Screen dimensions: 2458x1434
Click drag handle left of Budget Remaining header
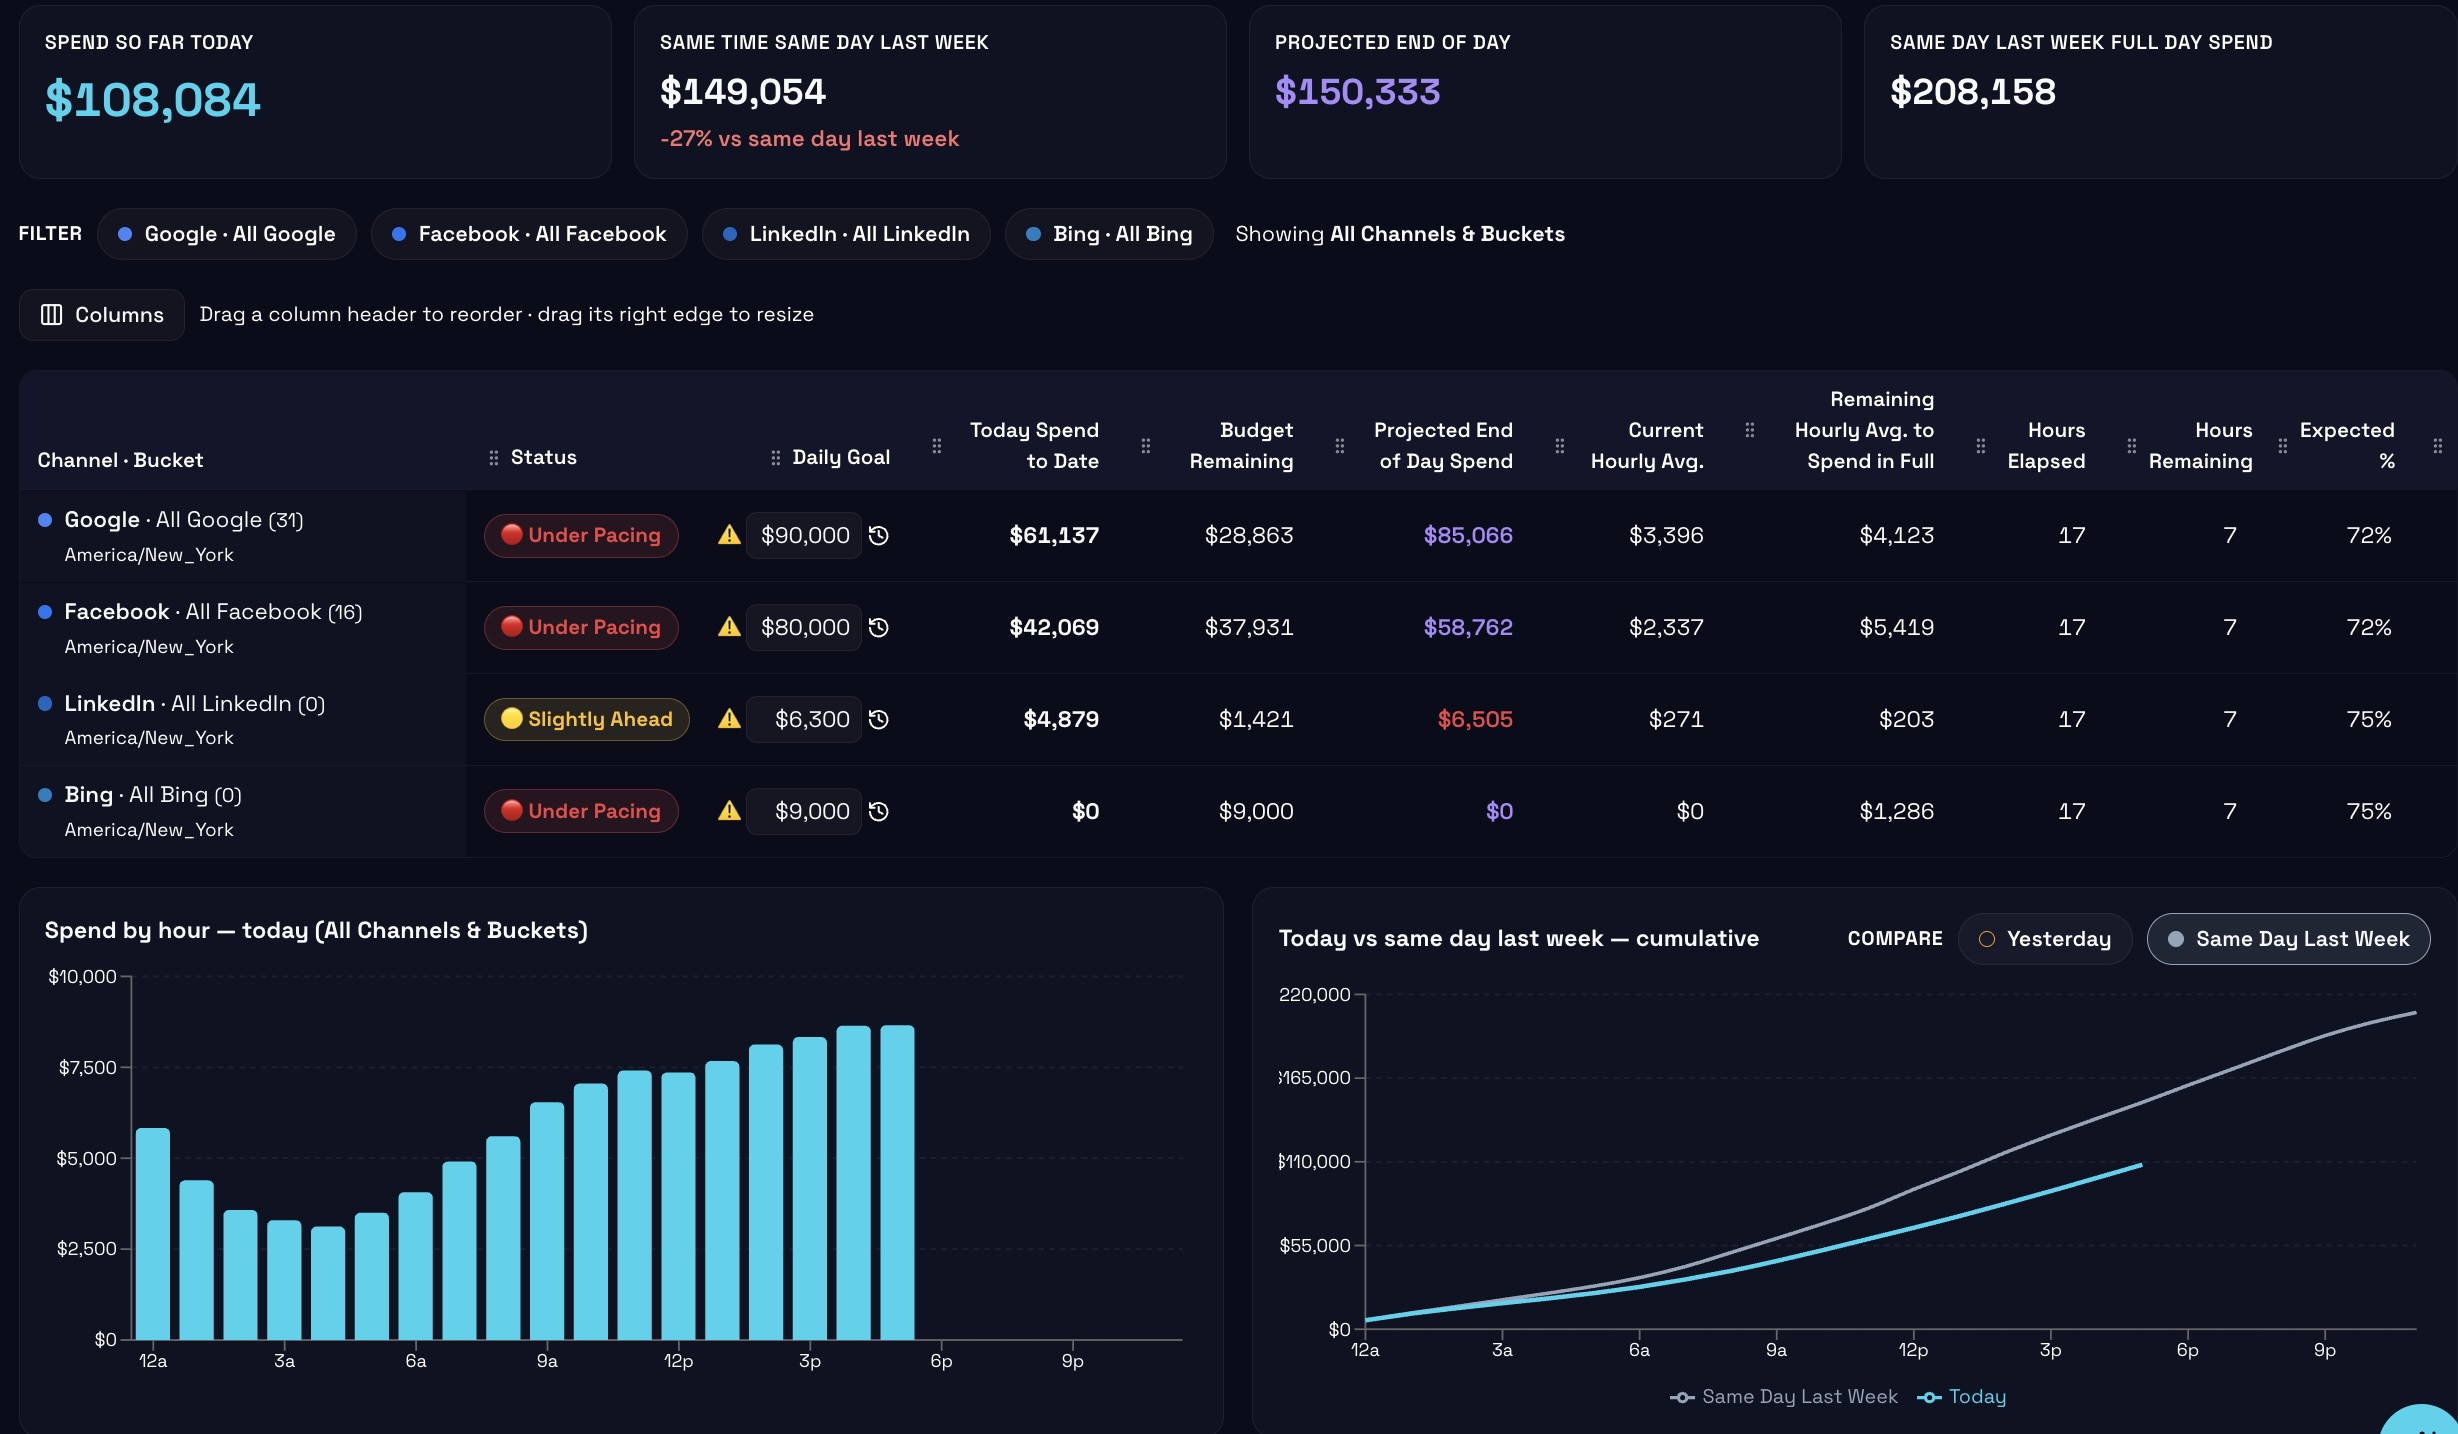[1146, 446]
